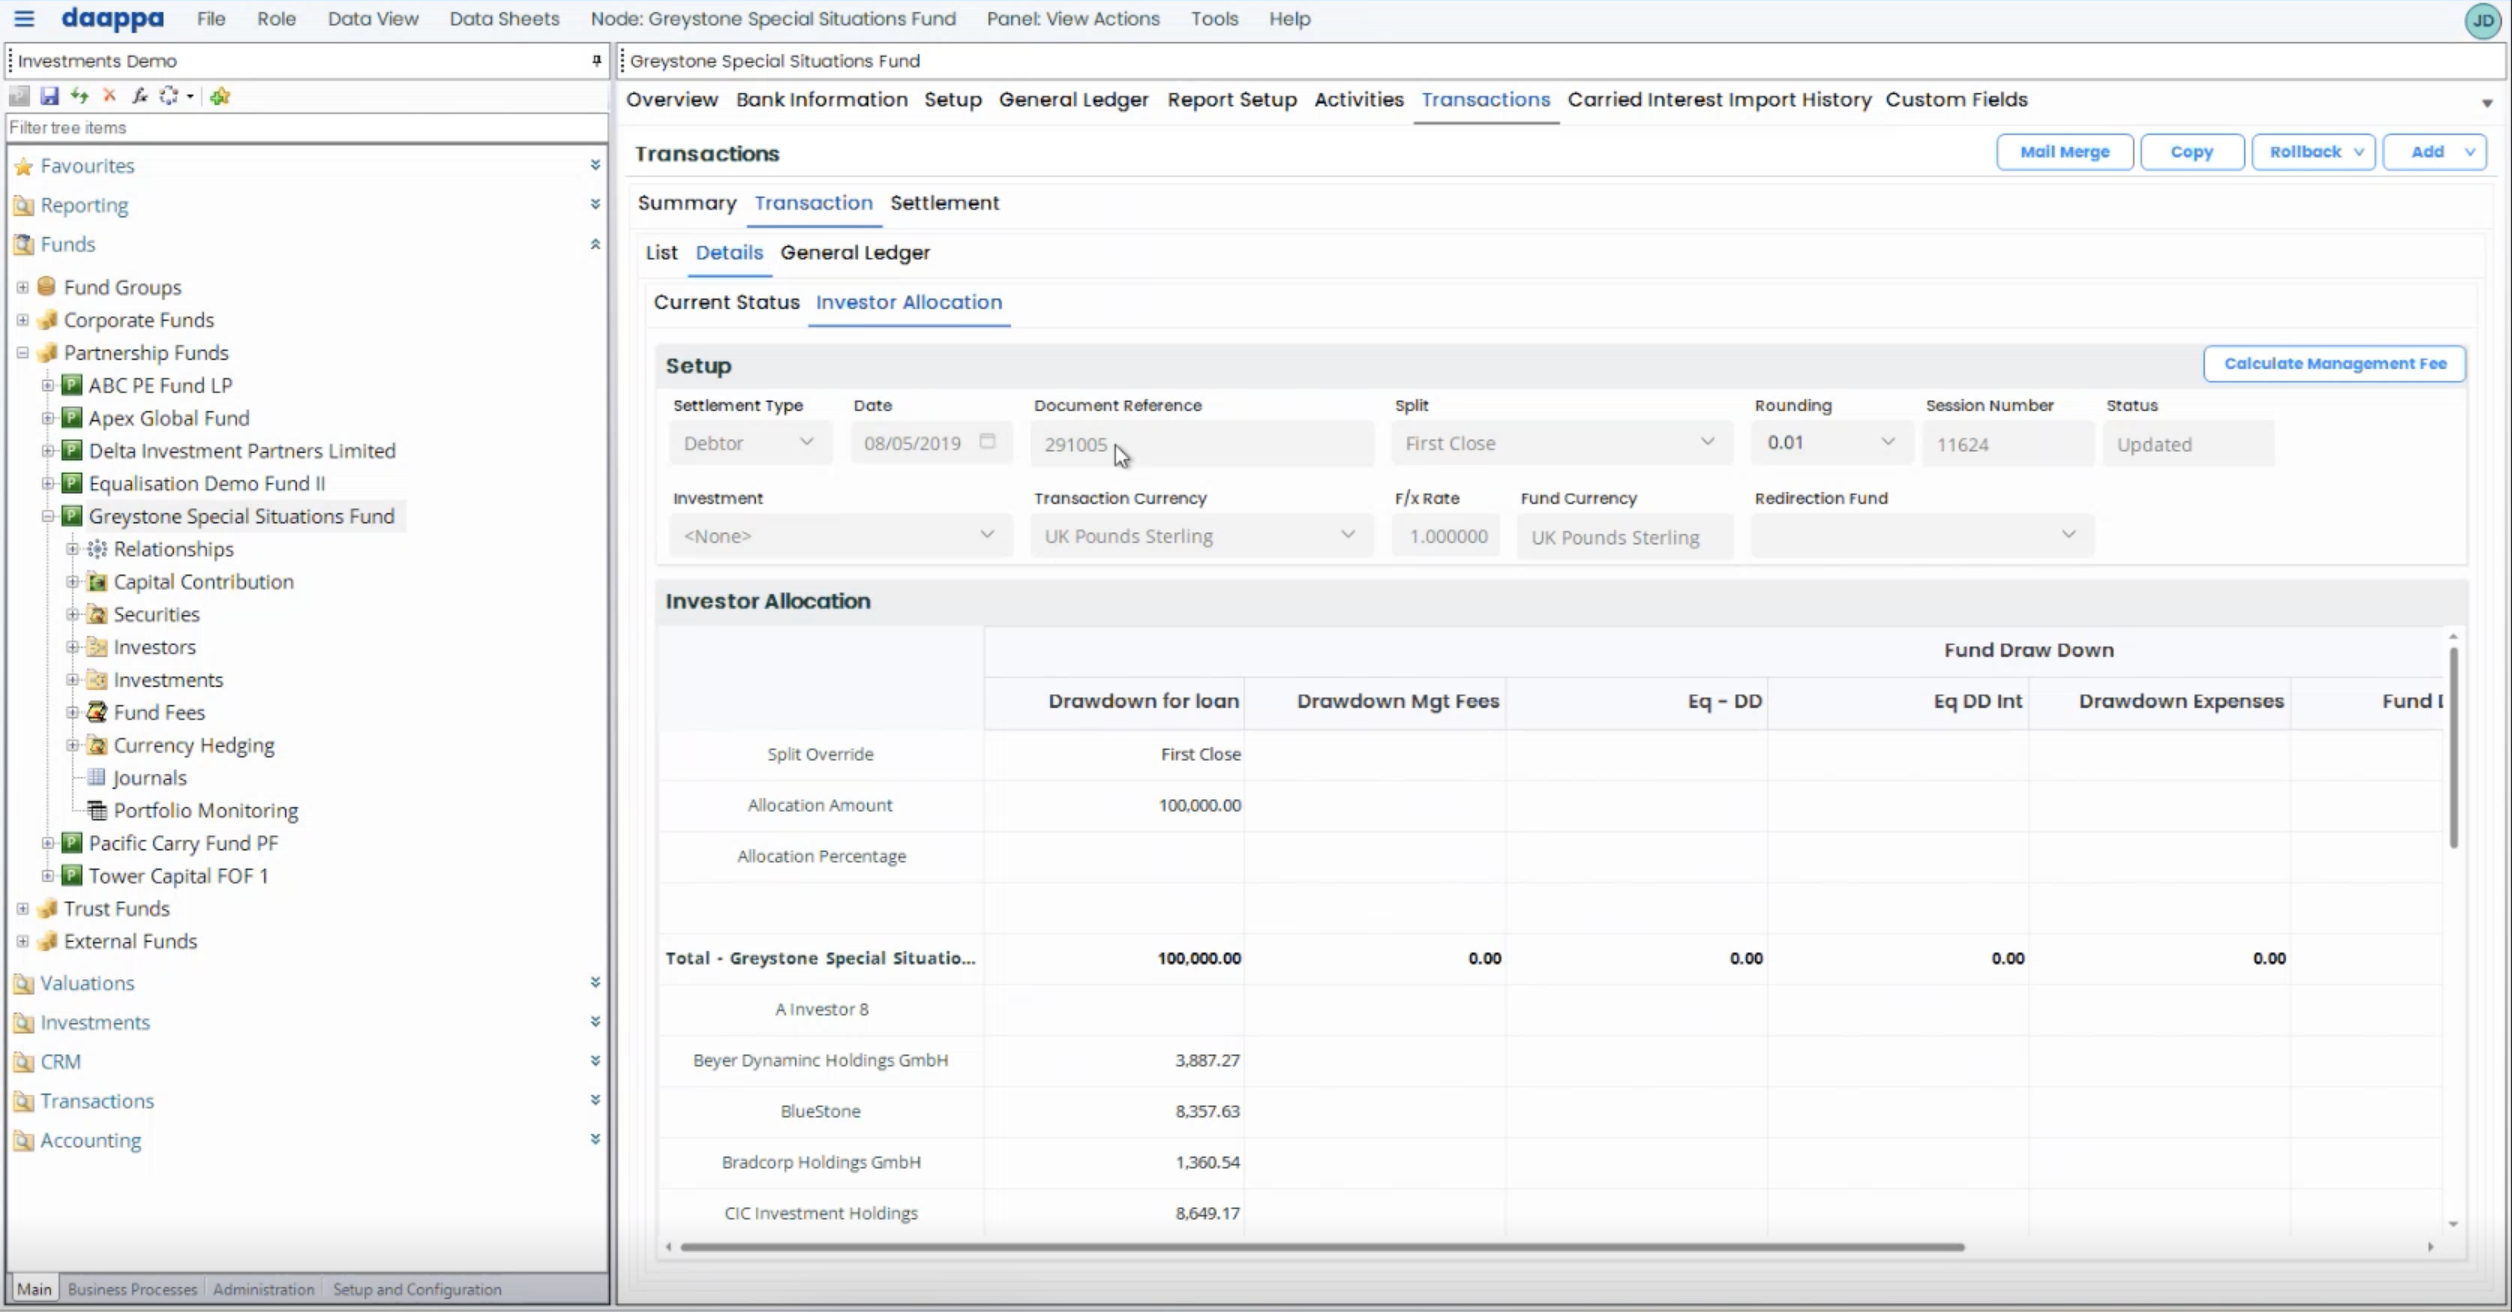This screenshot has width=2512, height=1312.
Task: Open the Data Sheets menu
Action: (x=504, y=19)
